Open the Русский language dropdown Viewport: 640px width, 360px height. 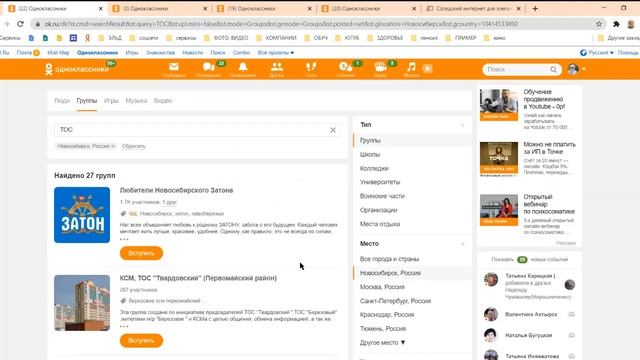(597, 53)
